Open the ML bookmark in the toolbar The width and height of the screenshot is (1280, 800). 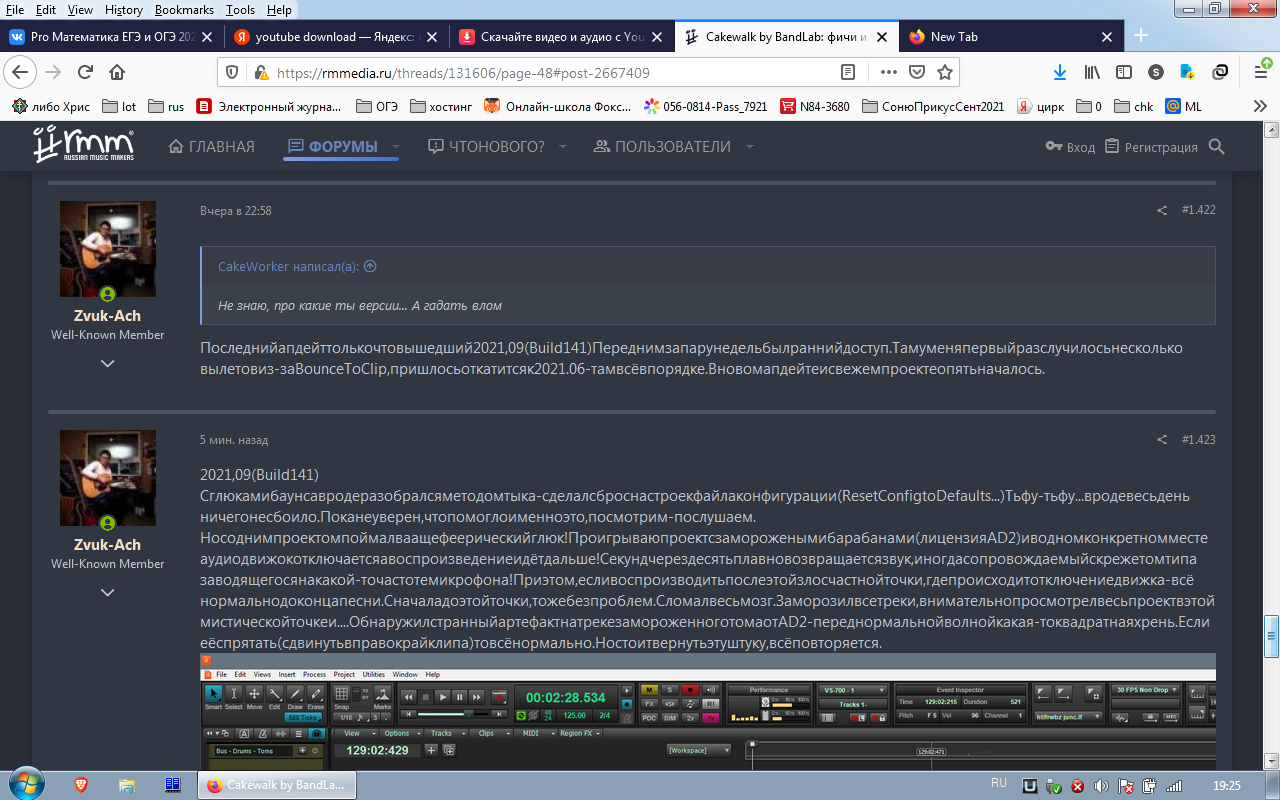point(1184,106)
